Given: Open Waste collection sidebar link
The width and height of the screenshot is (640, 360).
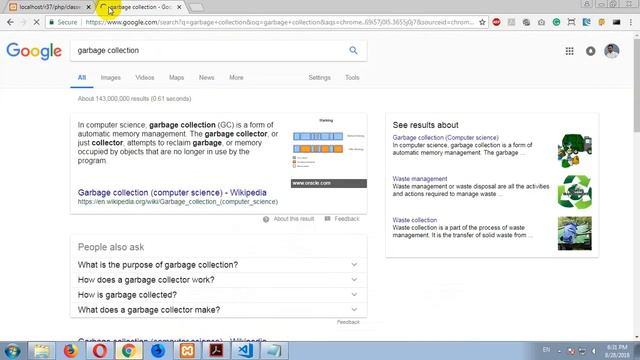Looking at the screenshot, I should point(415,220).
